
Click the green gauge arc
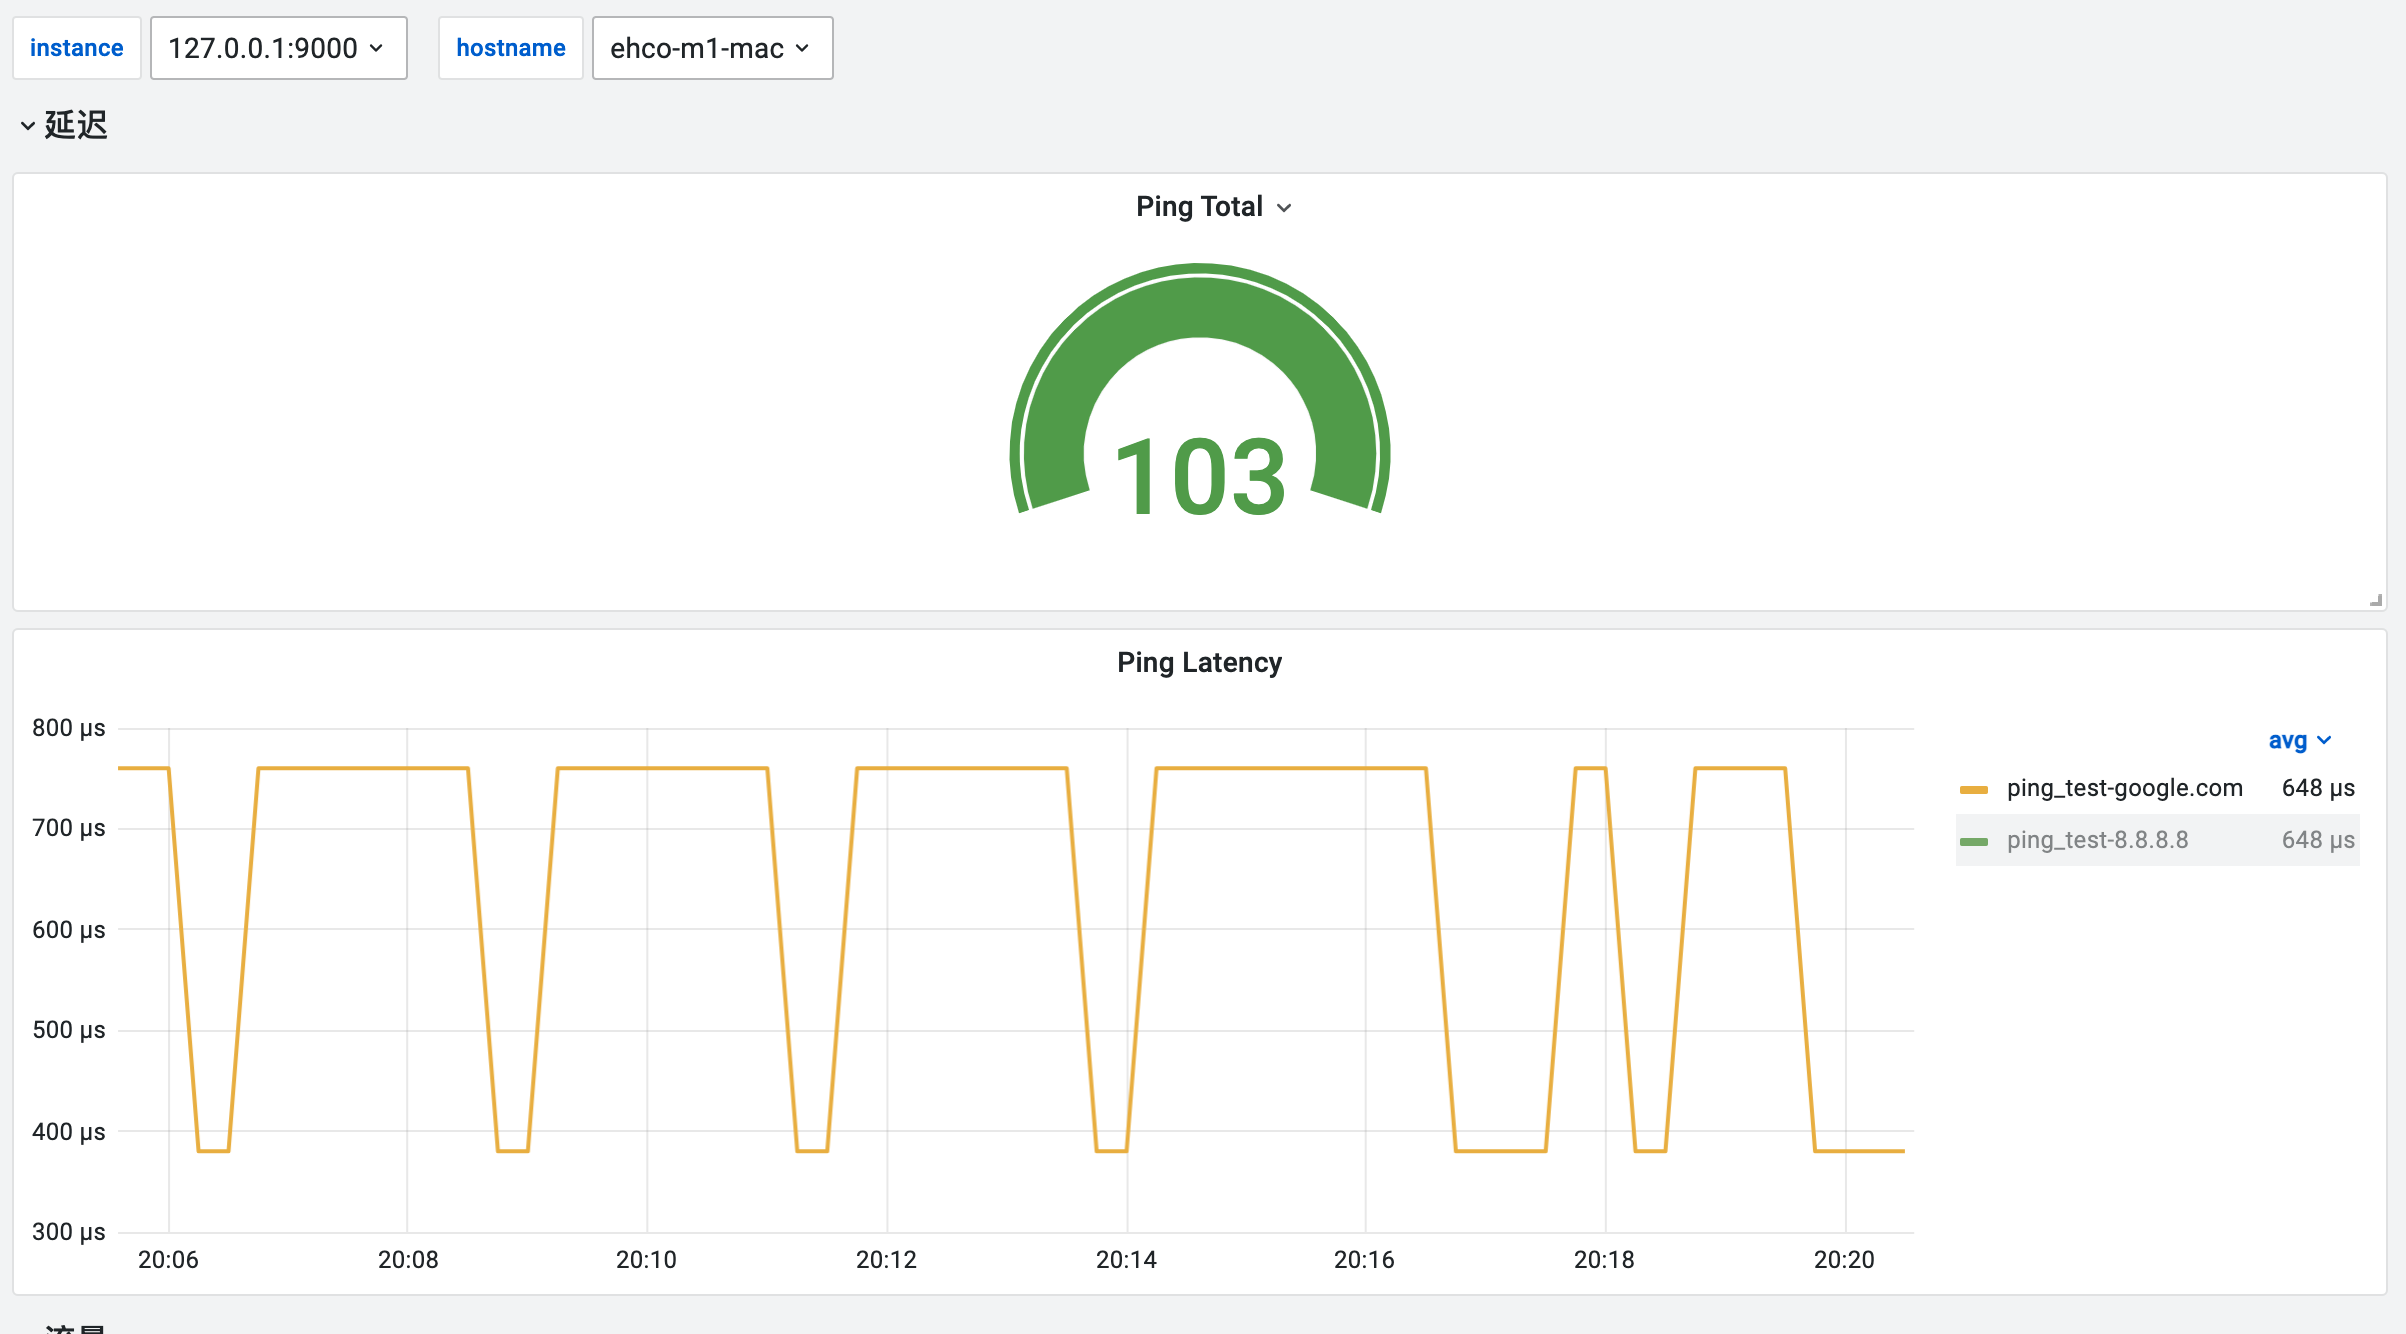[1199, 305]
